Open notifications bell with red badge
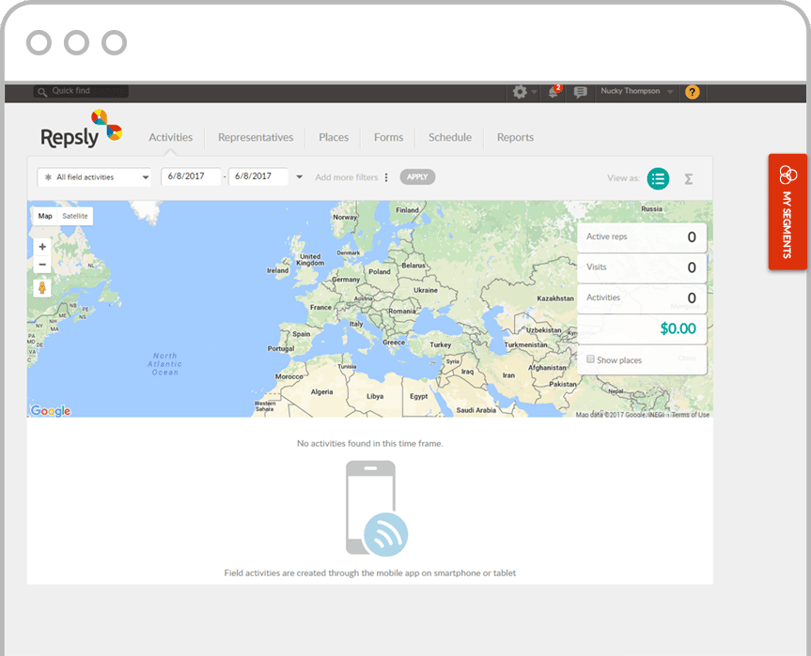Image resolution: width=811 pixels, height=656 pixels. 554,92
